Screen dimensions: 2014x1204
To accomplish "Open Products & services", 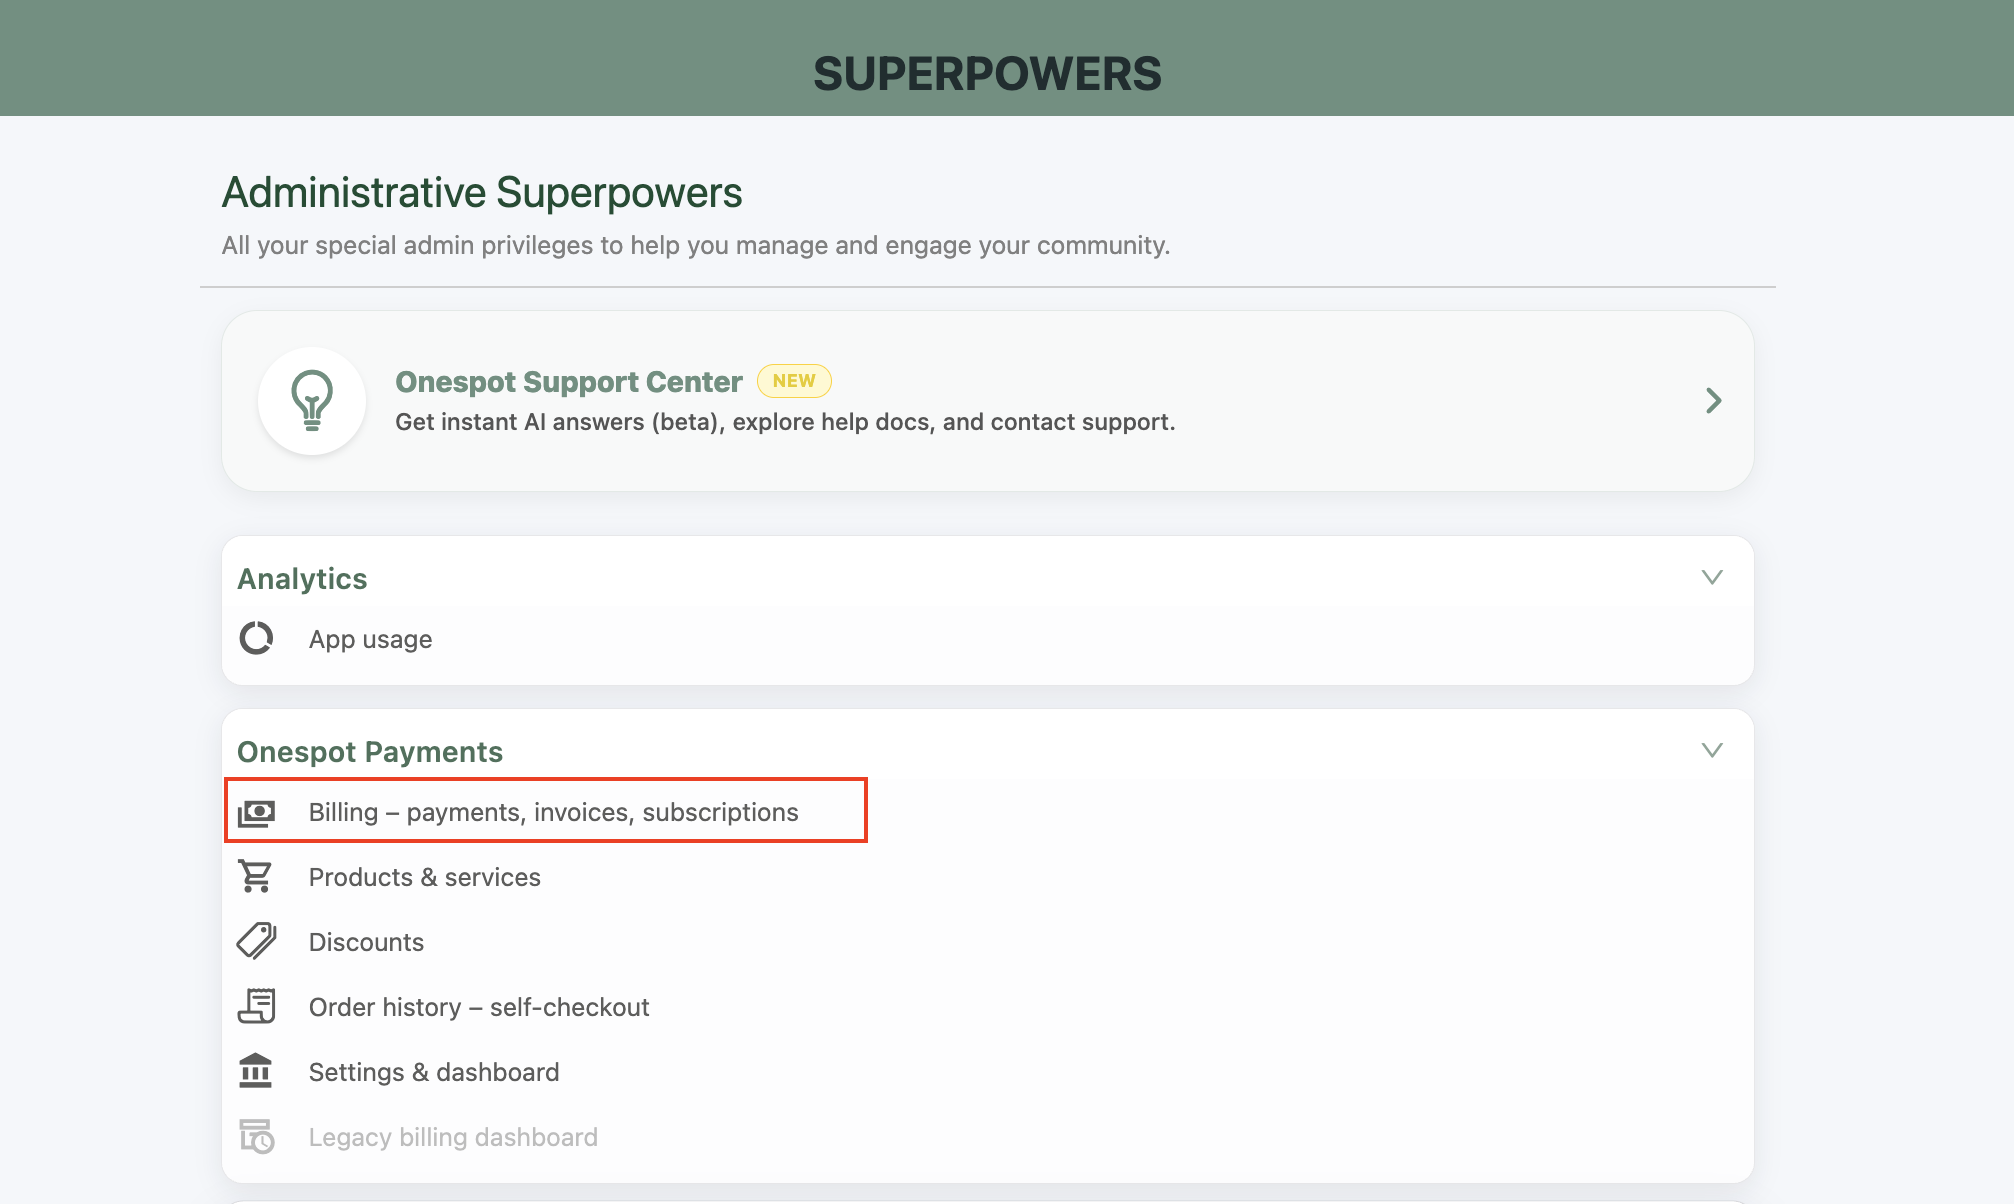I will coord(424,877).
